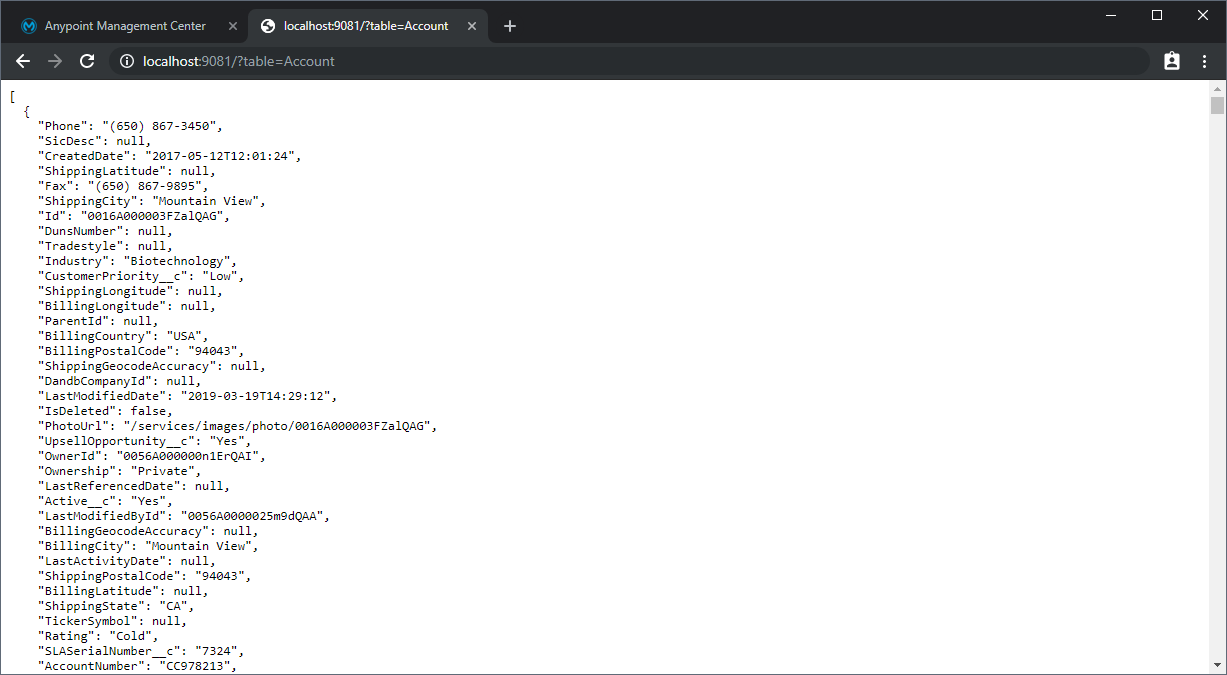
Task: Click the scrollbar up arrow
Action: (1217, 88)
